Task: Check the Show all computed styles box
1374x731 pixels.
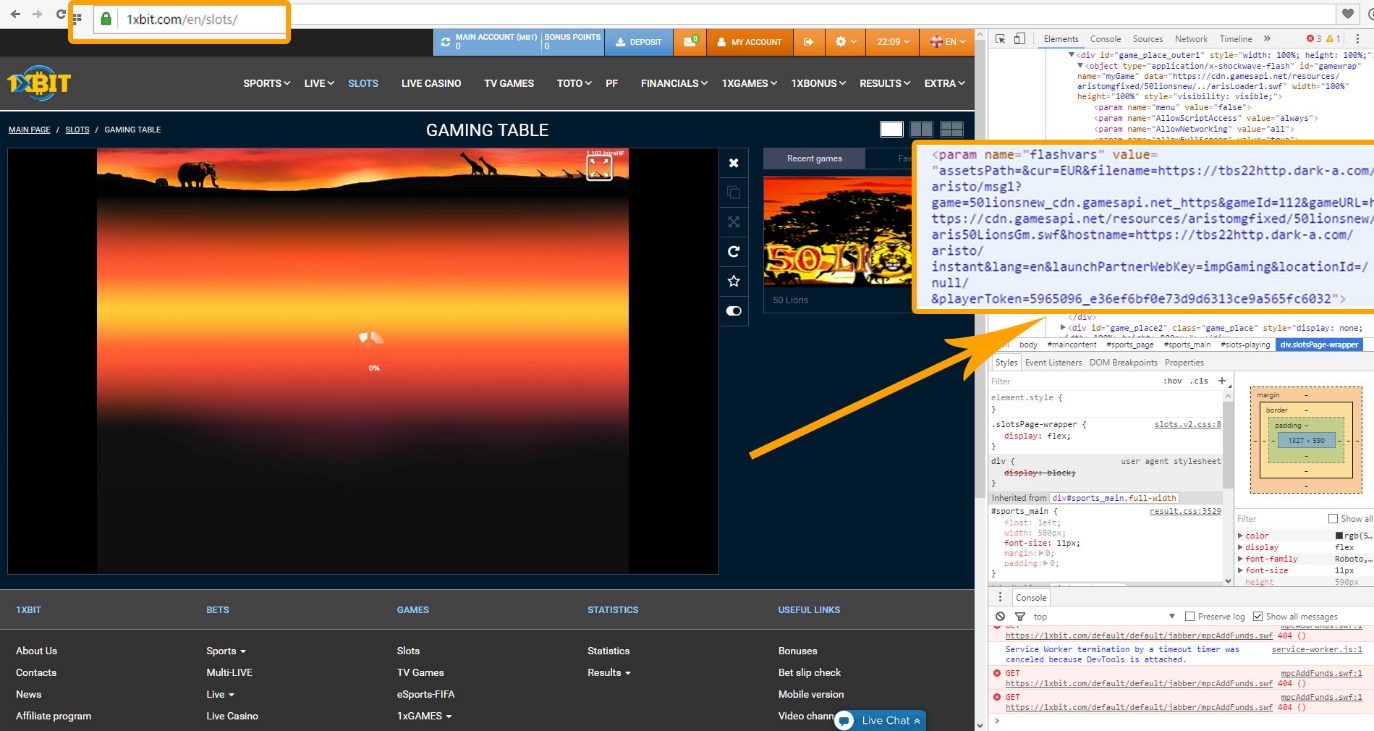Action: (1332, 519)
